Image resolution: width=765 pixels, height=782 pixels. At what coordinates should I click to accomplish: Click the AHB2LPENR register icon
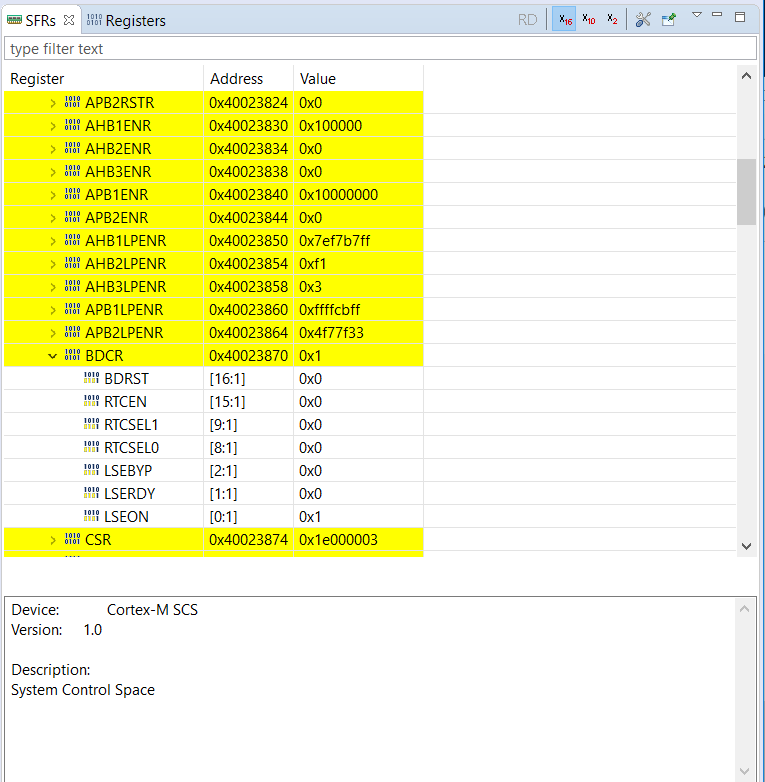point(72,263)
